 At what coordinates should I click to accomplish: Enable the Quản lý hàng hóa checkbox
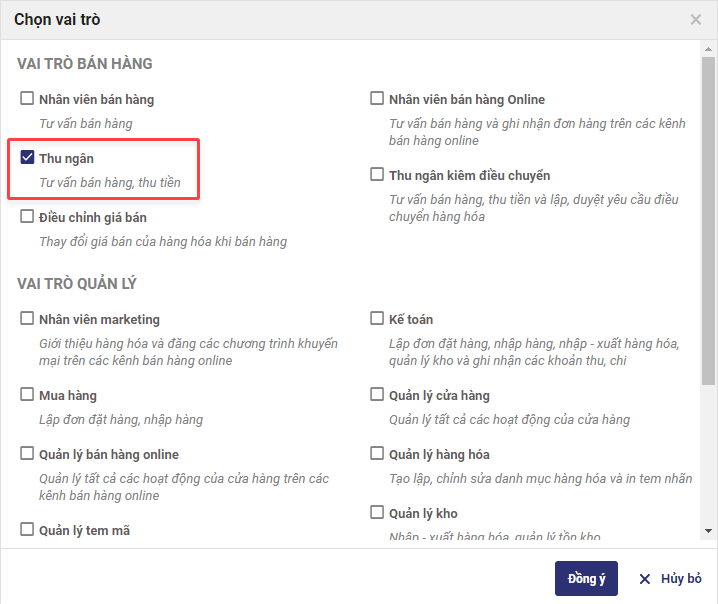coord(377,454)
